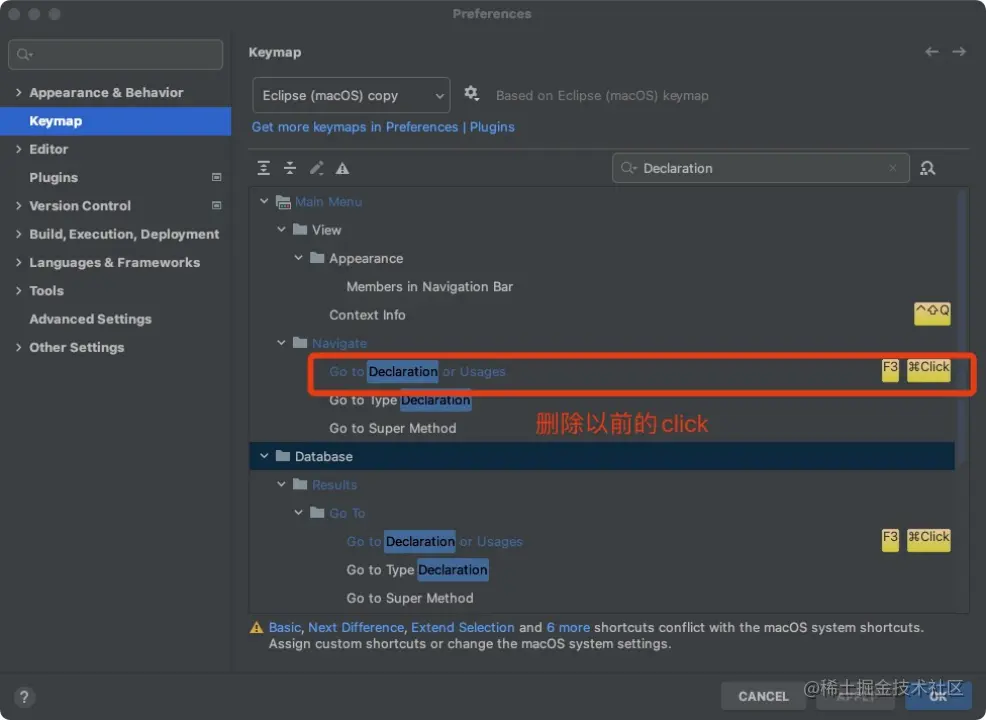
Task: Collapse the Main Menu tree node
Action: coord(264,201)
